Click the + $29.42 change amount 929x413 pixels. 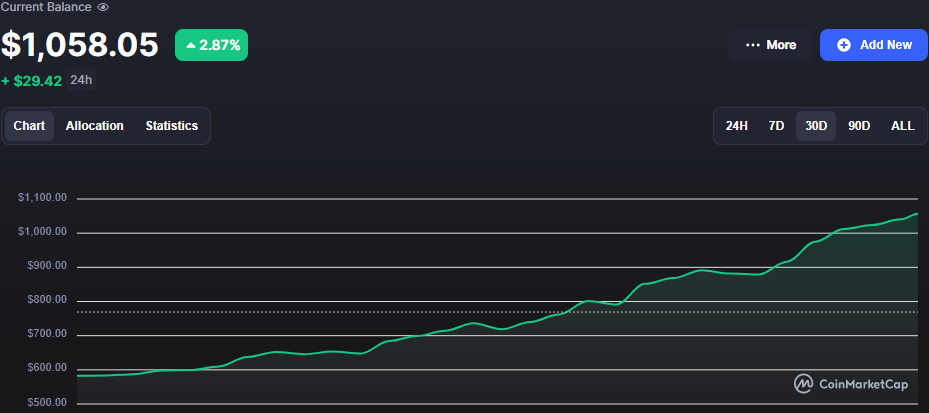pos(31,80)
